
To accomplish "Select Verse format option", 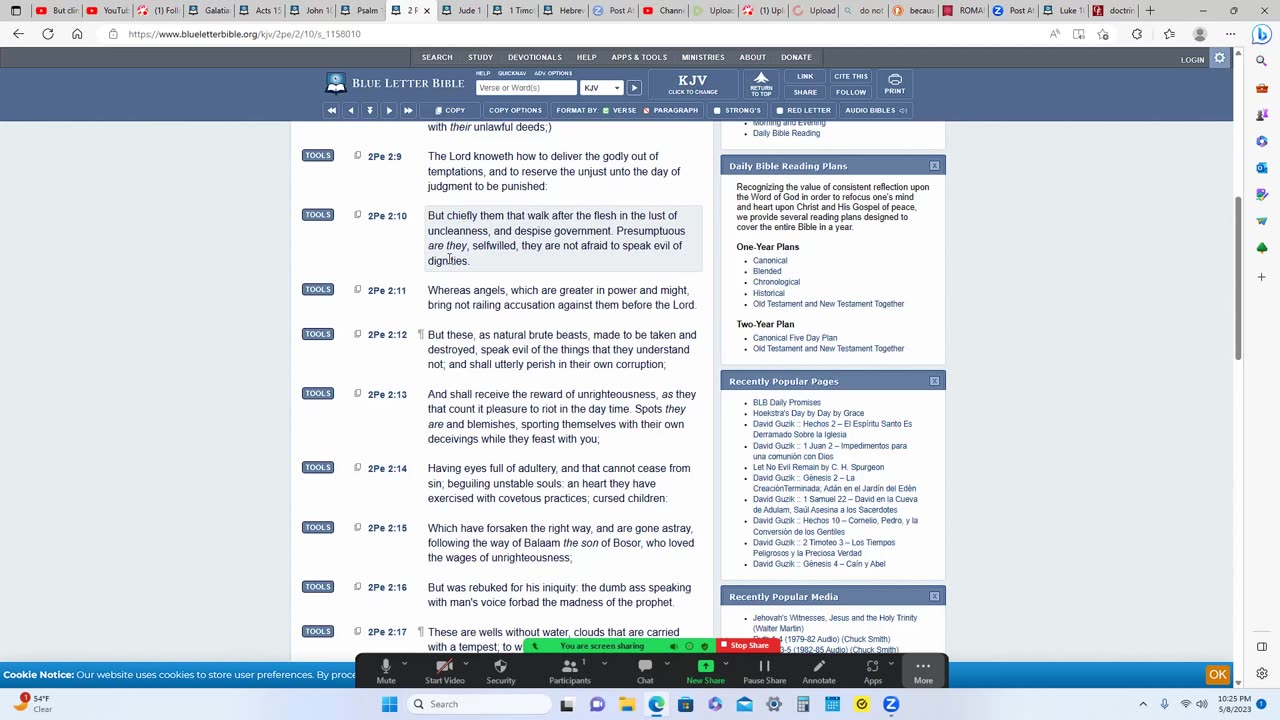I will [x=619, y=110].
